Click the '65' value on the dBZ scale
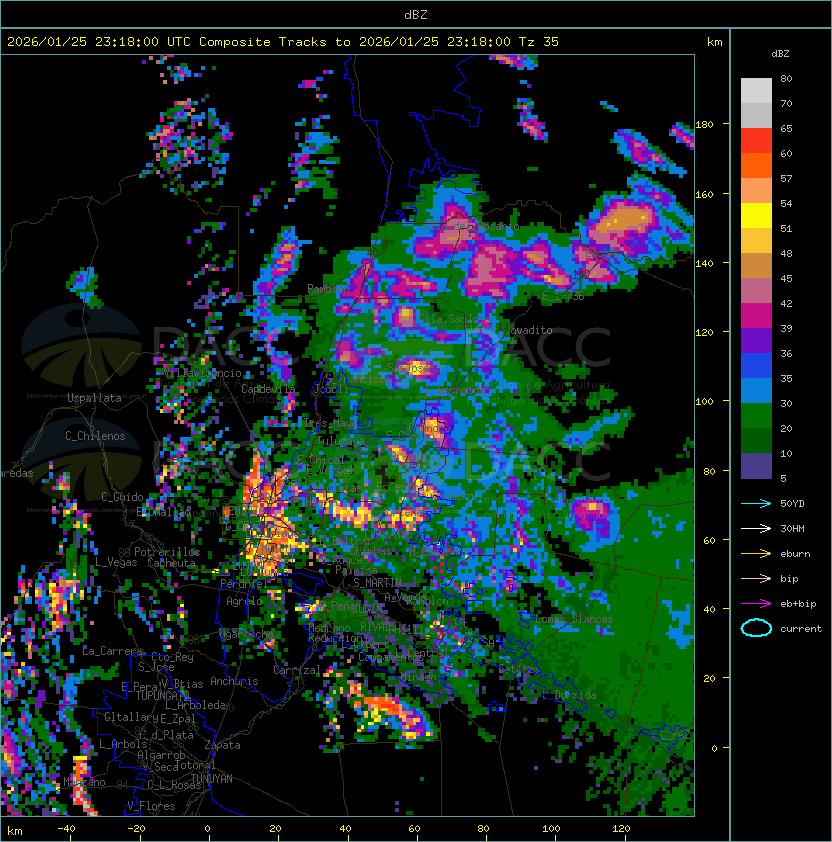Image resolution: width=832 pixels, height=842 pixels. pos(786,128)
